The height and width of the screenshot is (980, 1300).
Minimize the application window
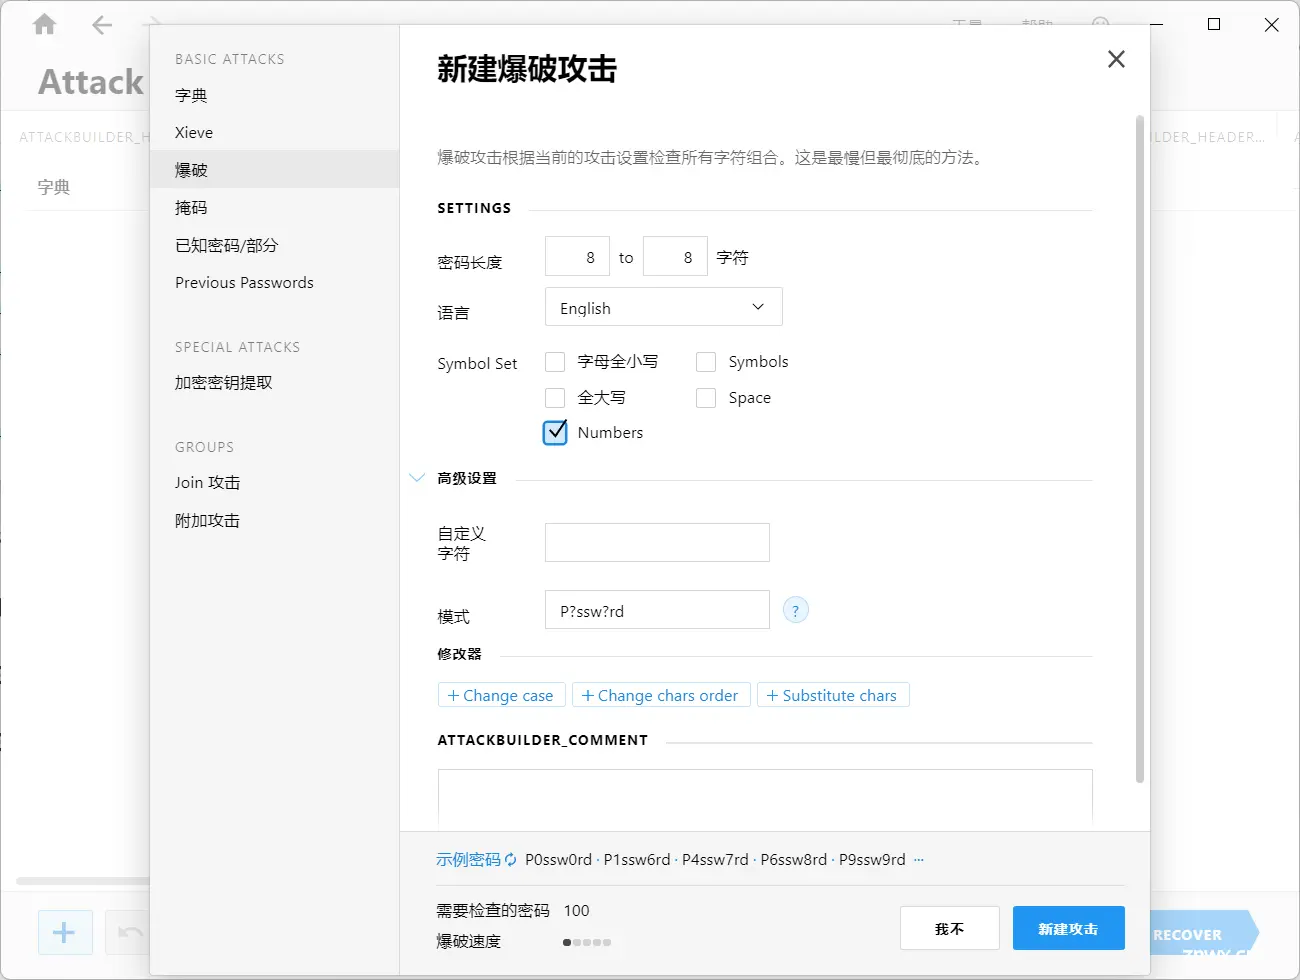click(1156, 25)
